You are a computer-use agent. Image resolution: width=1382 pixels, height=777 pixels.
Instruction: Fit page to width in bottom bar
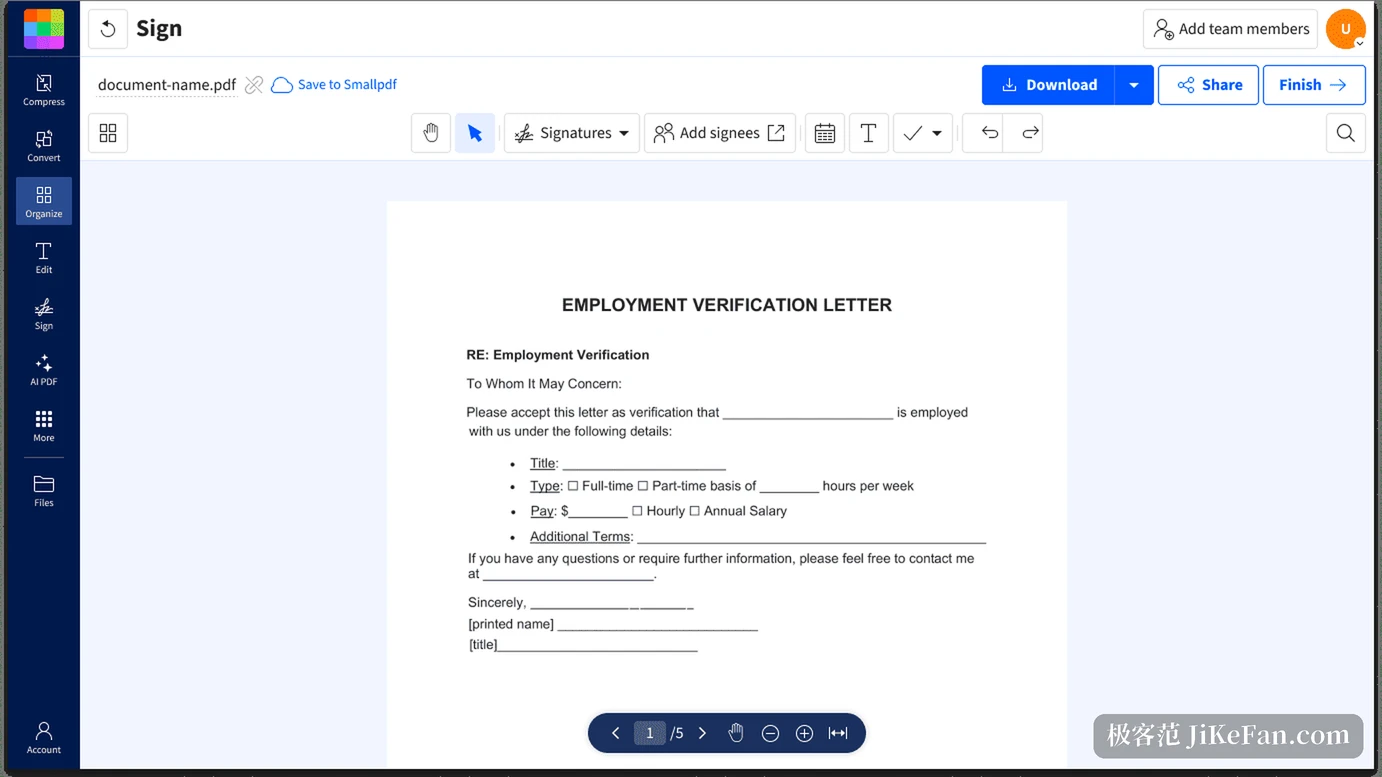click(838, 733)
